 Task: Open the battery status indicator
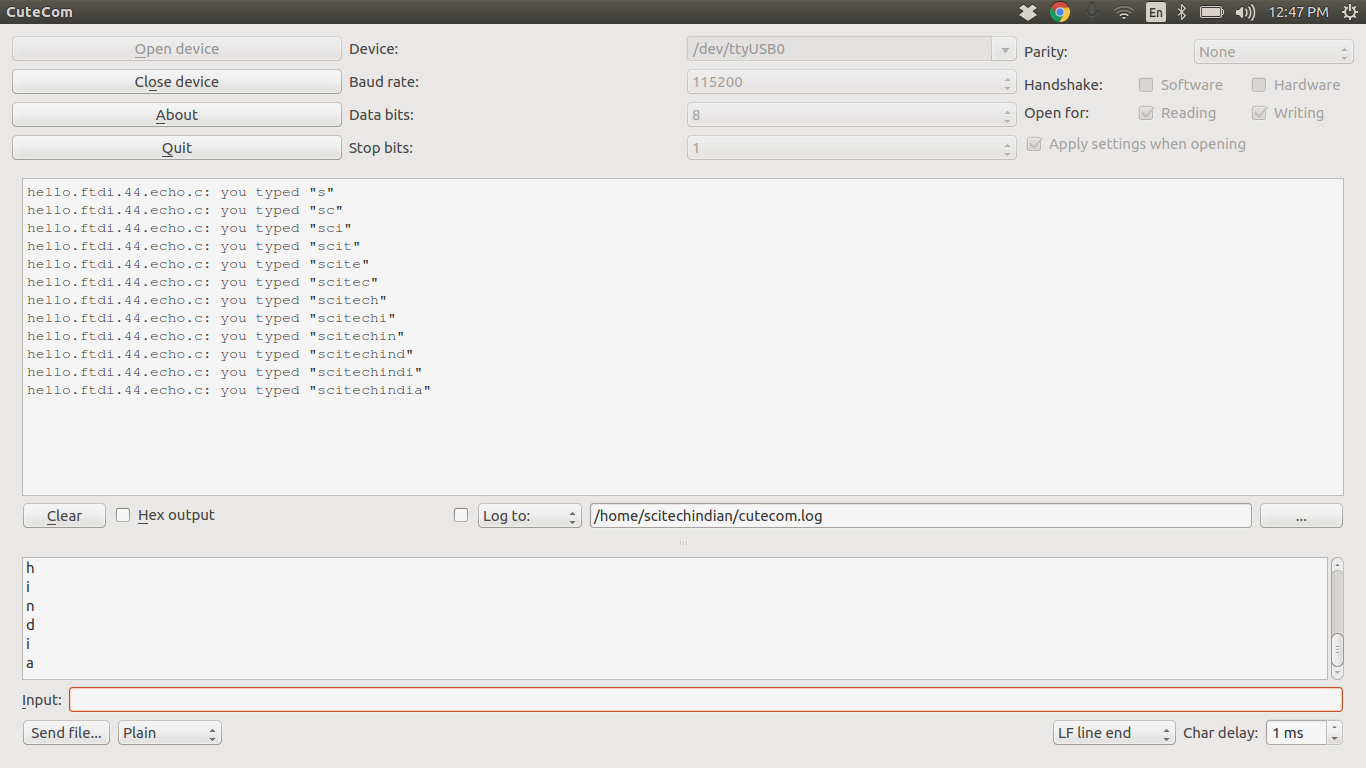1212,12
